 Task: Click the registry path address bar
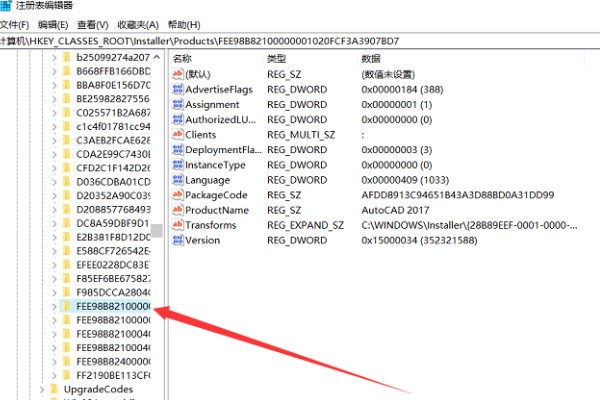tap(300, 42)
